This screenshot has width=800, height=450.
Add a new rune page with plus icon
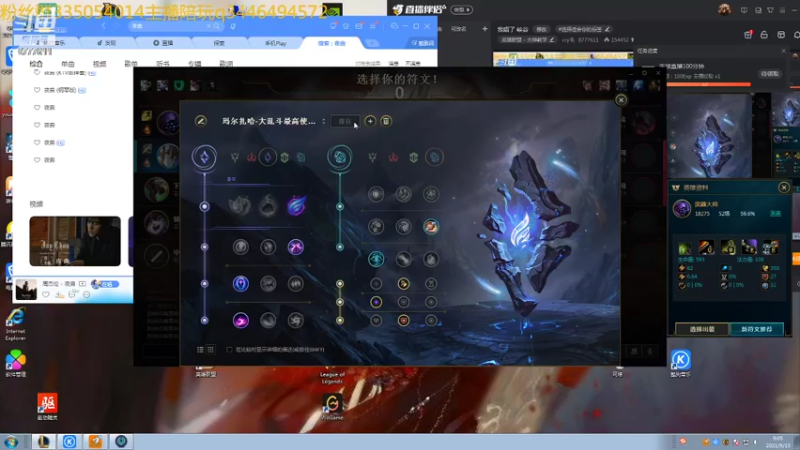pyautogui.click(x=370, y=121)
